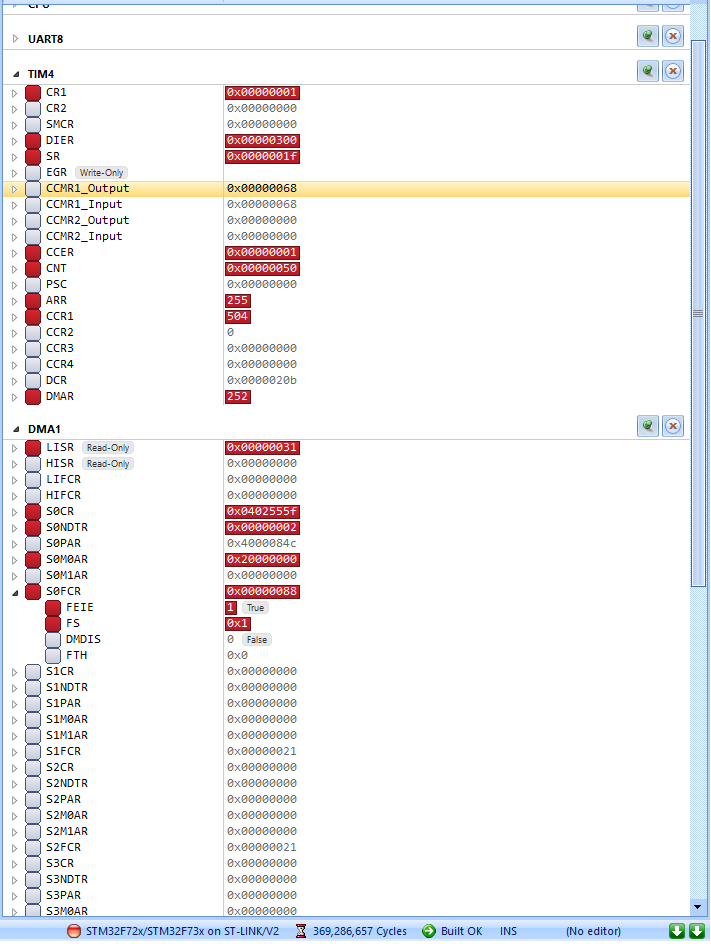Select the S0PAR register name
Image resolution: width=711 pixels, height=944 pixels.
click(63, 544)
